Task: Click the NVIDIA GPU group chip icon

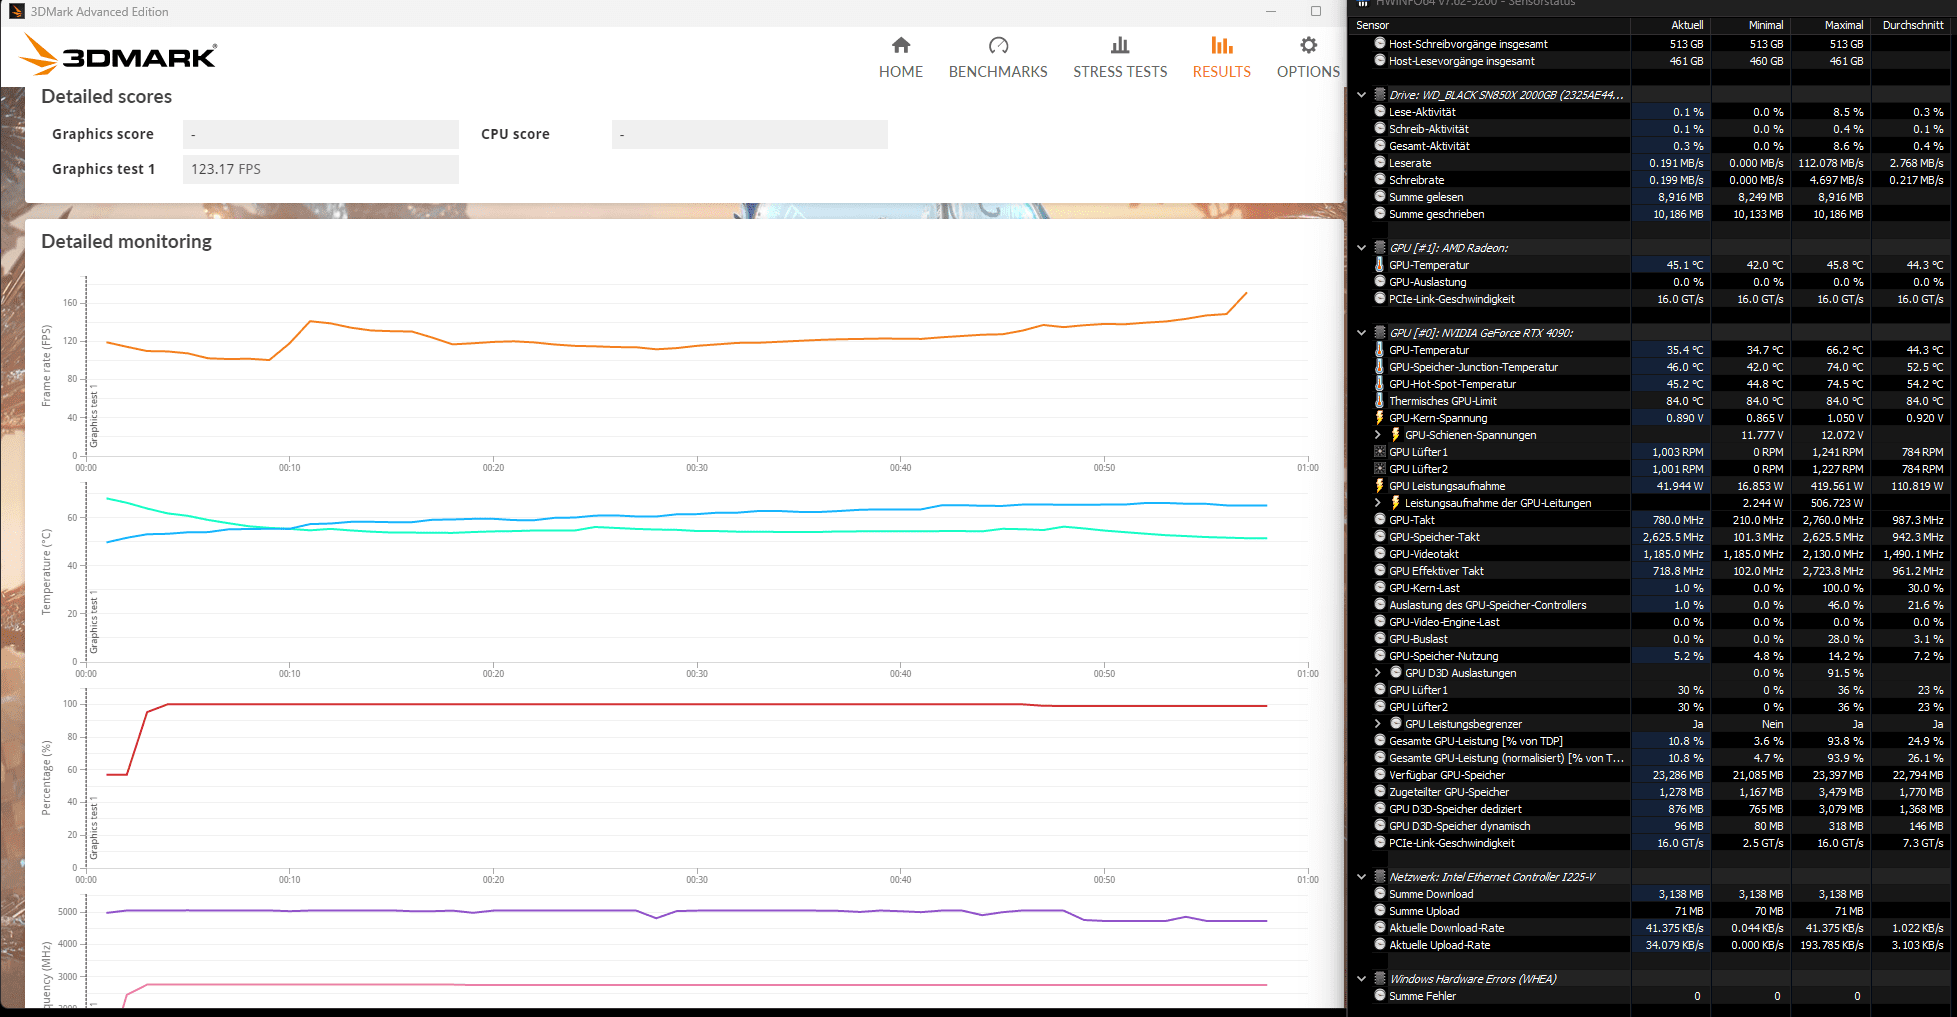Action: [x=1380, y=333]
